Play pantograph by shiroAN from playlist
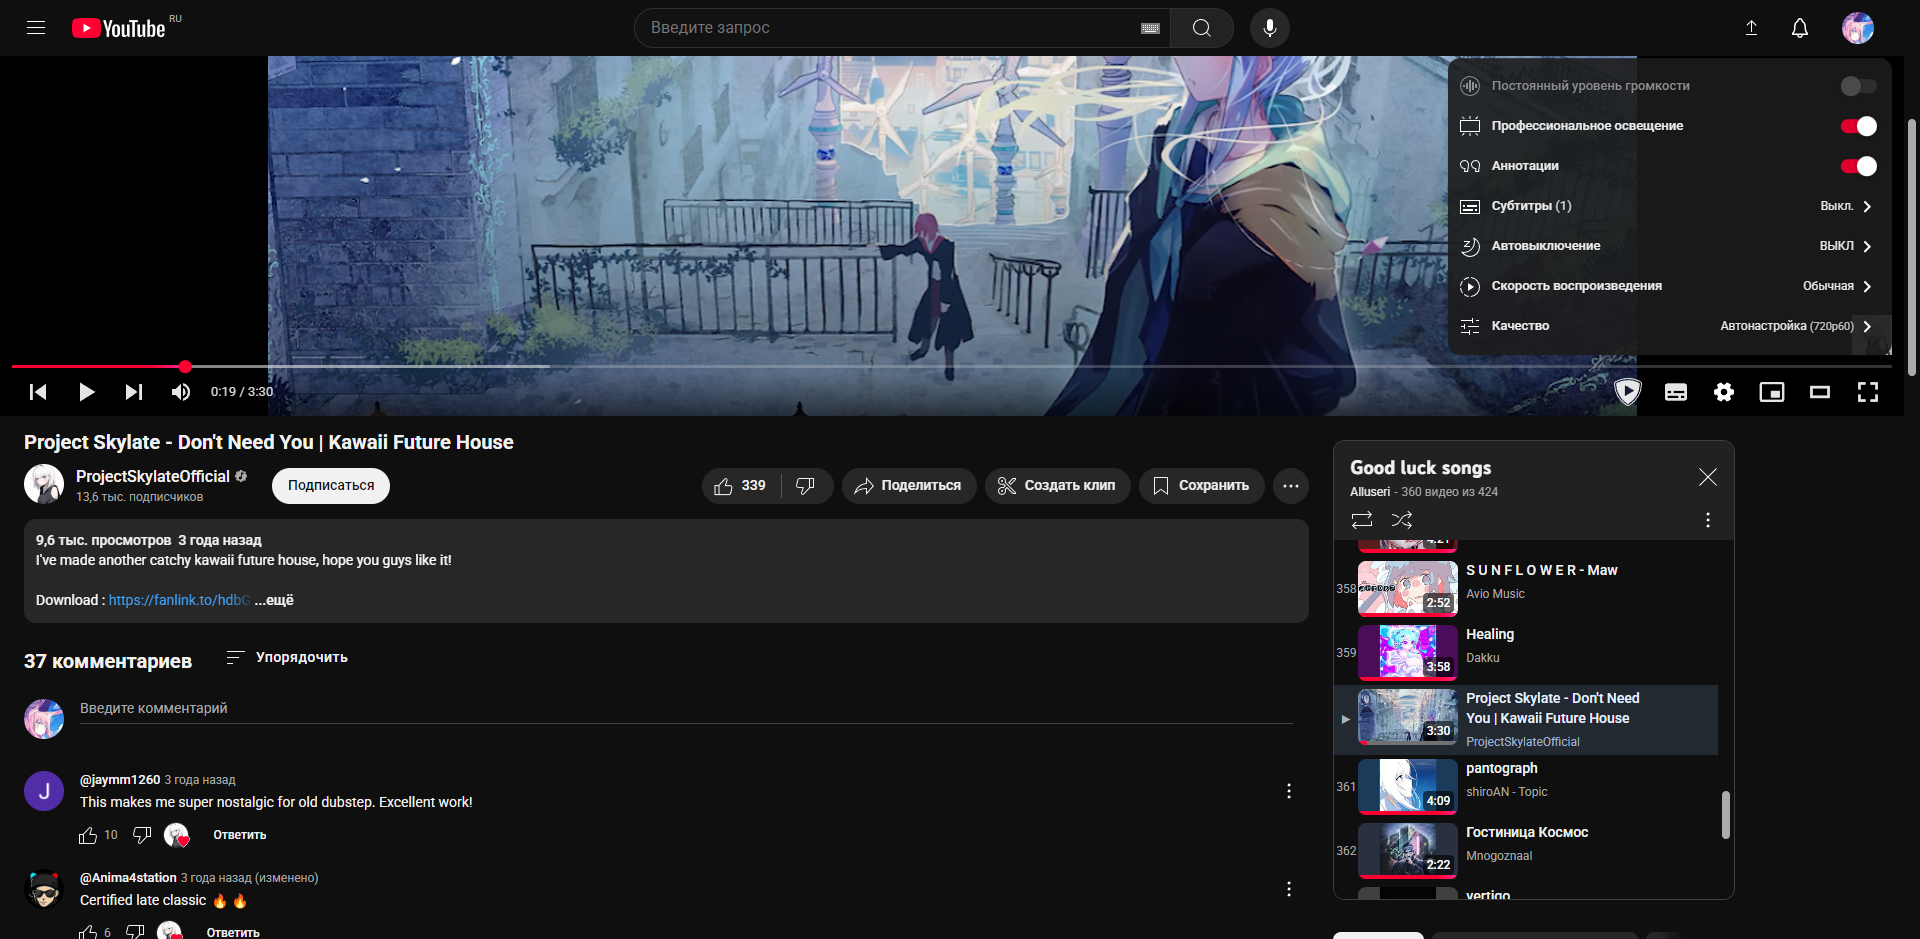 (x=1526, y=786)
